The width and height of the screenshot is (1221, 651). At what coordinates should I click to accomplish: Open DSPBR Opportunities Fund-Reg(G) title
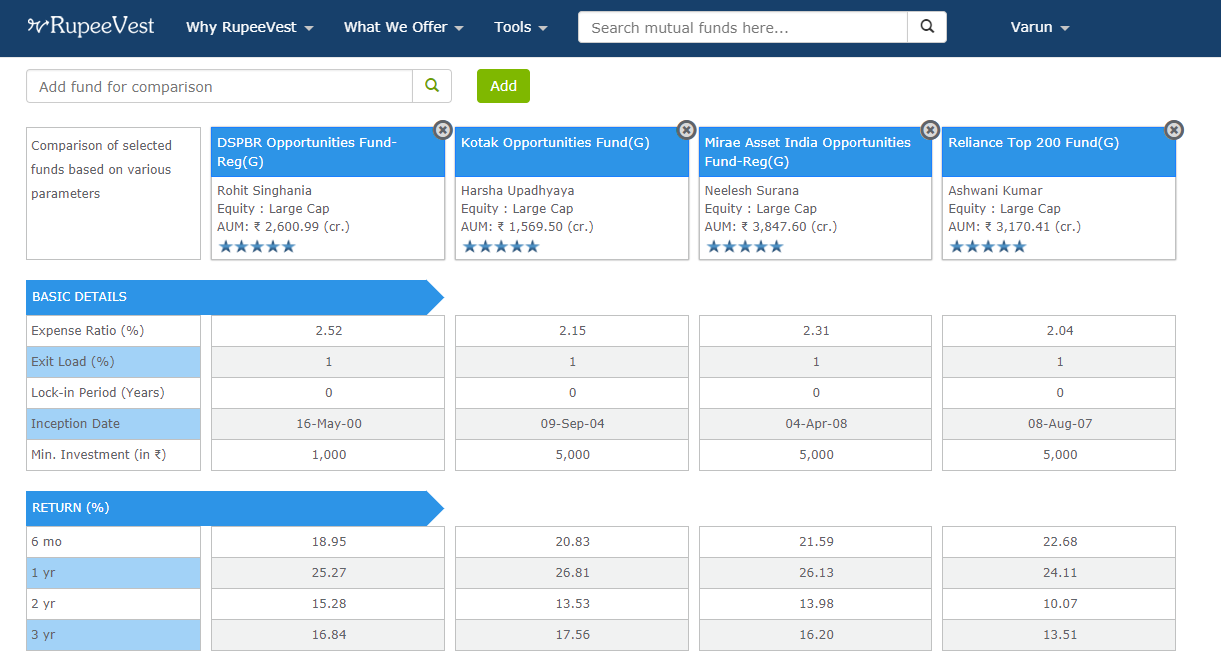[307, 152]
